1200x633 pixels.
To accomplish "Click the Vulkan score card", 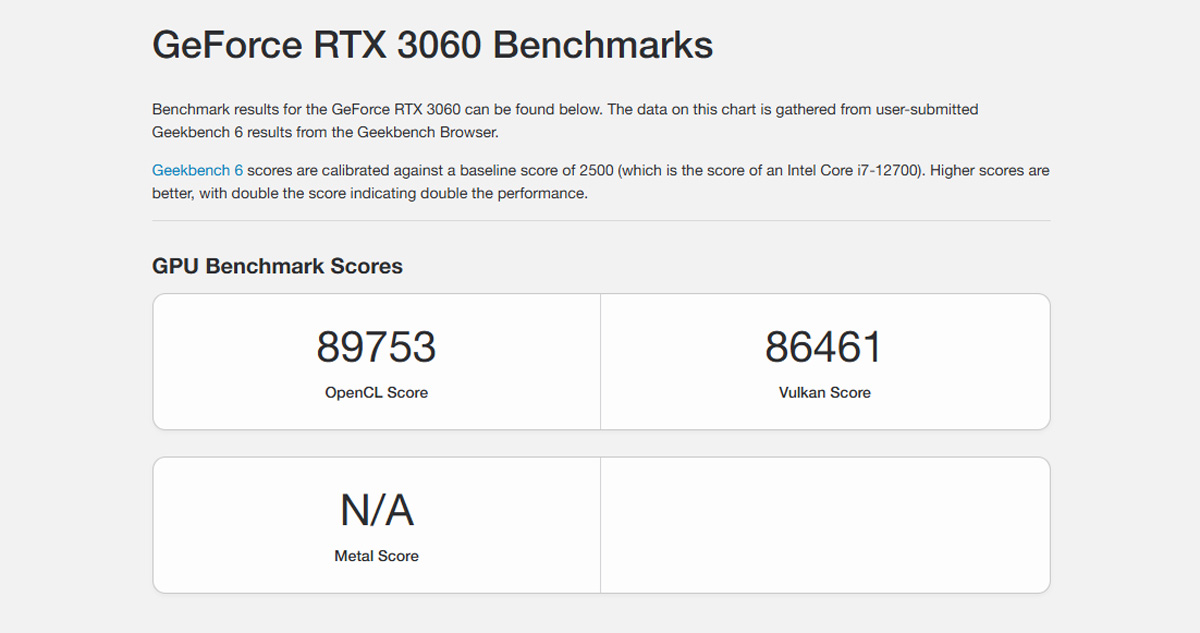I will tap(825, 361).
